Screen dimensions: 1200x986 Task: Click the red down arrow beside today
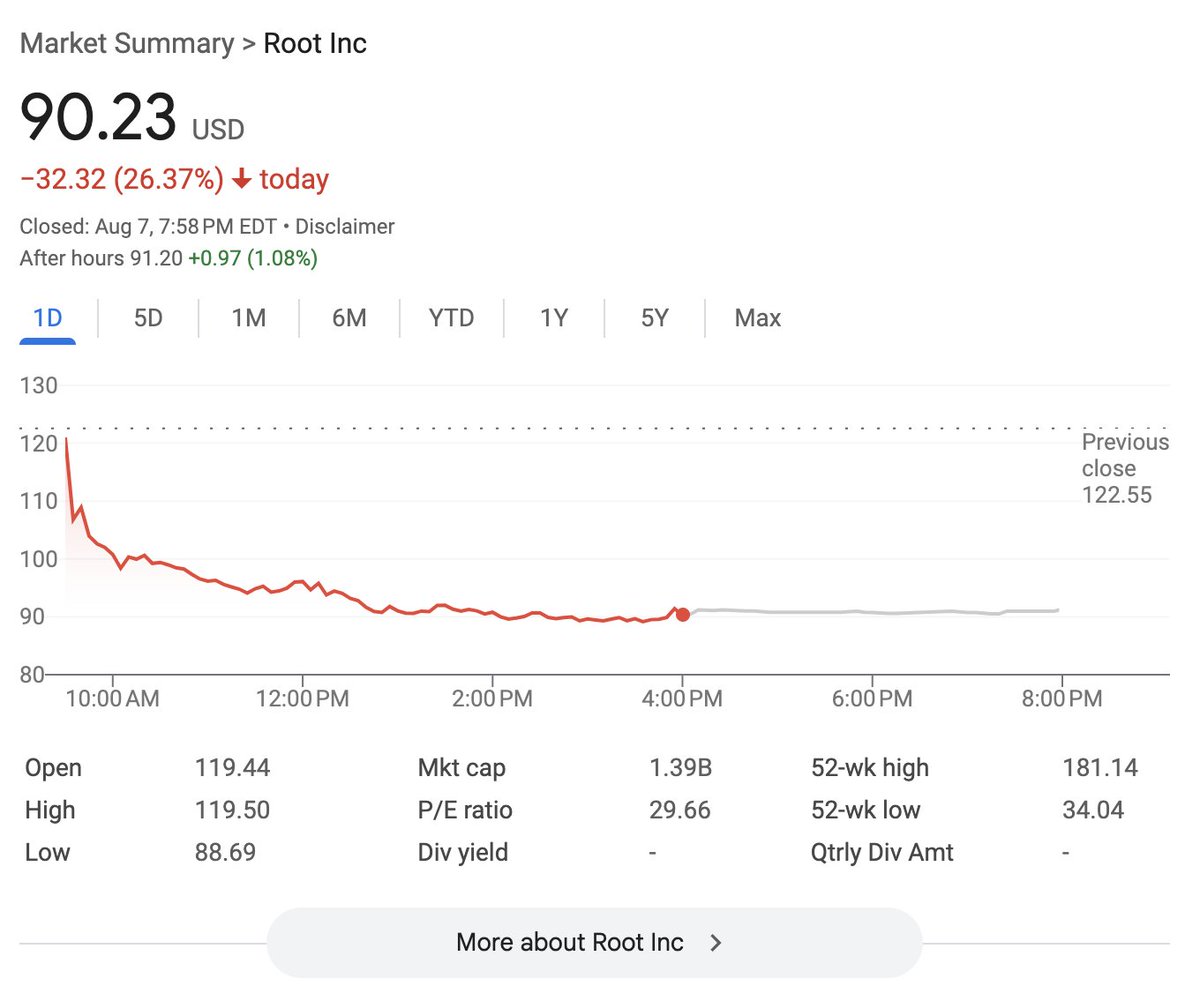[241, 180]
